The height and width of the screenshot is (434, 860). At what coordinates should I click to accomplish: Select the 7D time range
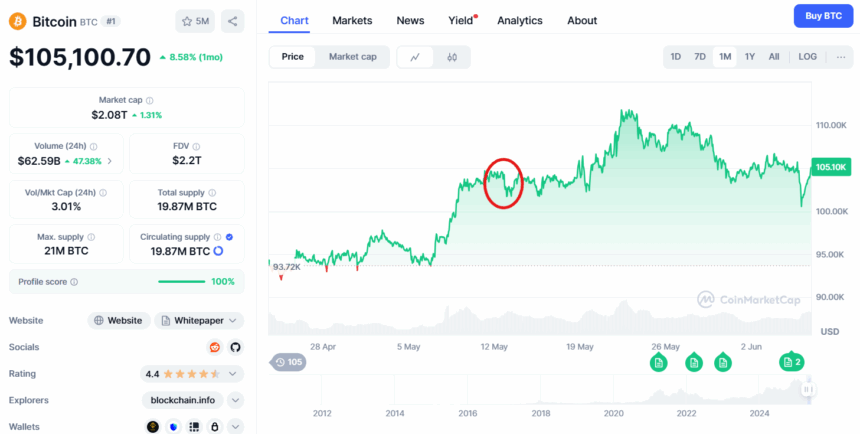(700, 57)
